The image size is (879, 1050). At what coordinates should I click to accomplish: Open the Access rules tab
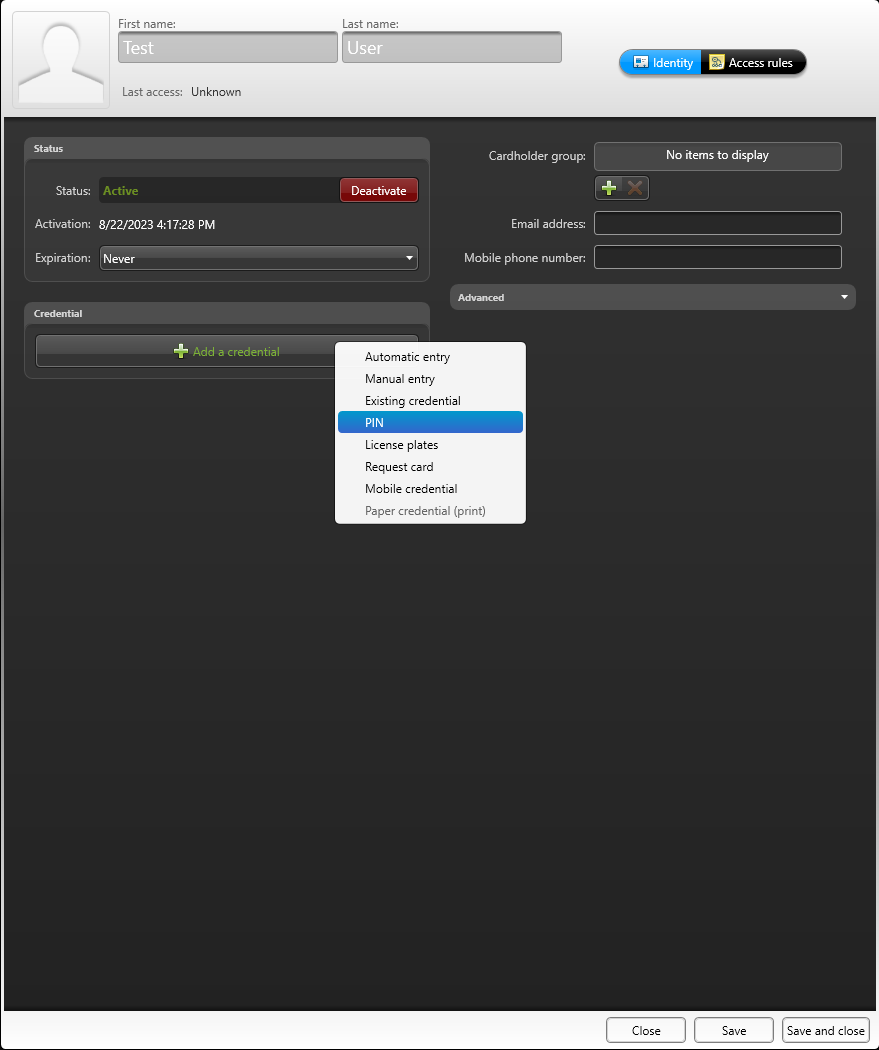pos(752,63)
